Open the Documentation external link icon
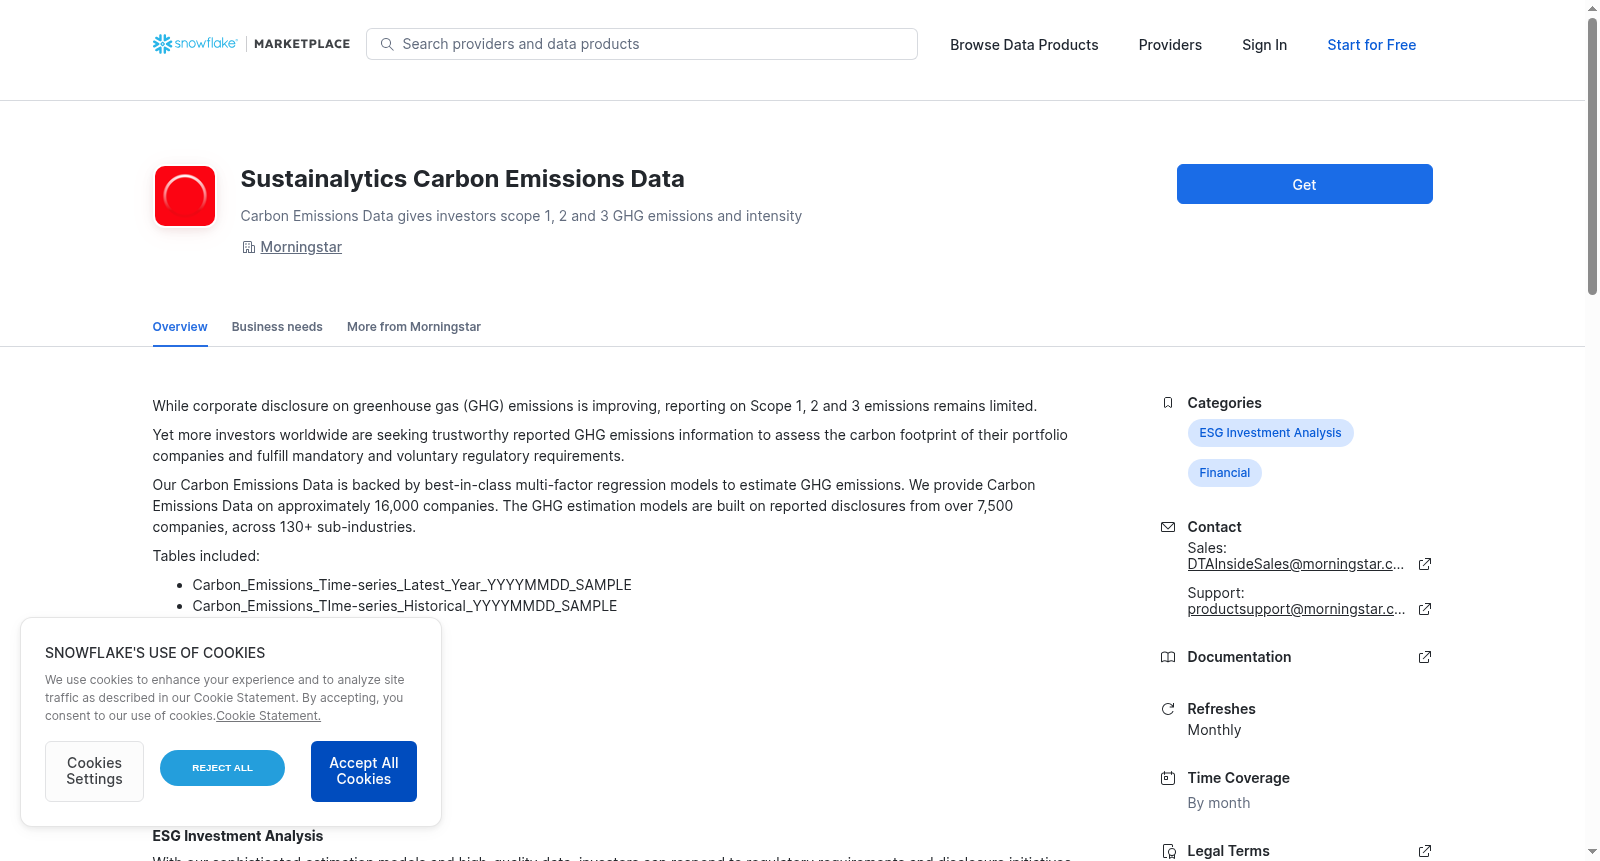The image size is (1600, 861). (1425, 657)
